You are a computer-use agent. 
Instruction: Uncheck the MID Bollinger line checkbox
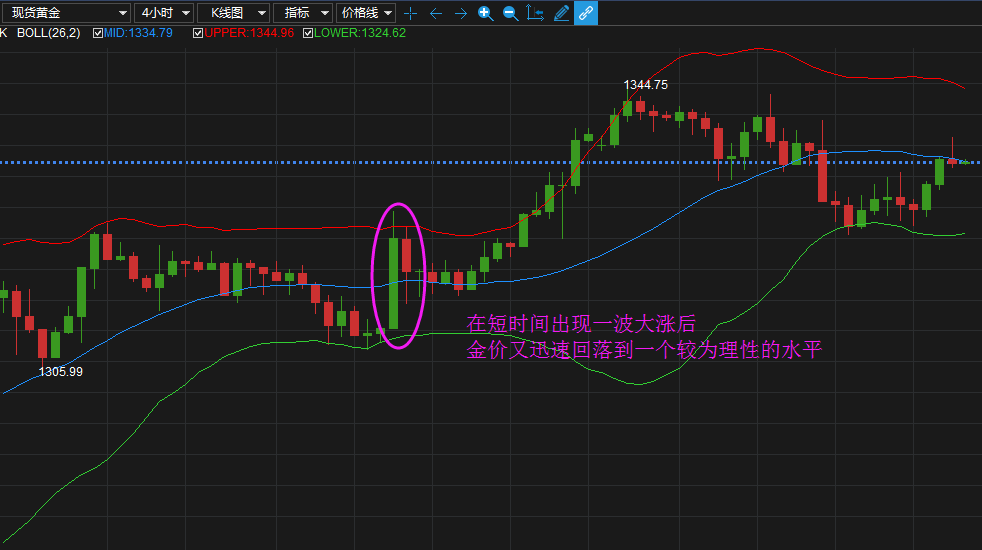[98, 33]
